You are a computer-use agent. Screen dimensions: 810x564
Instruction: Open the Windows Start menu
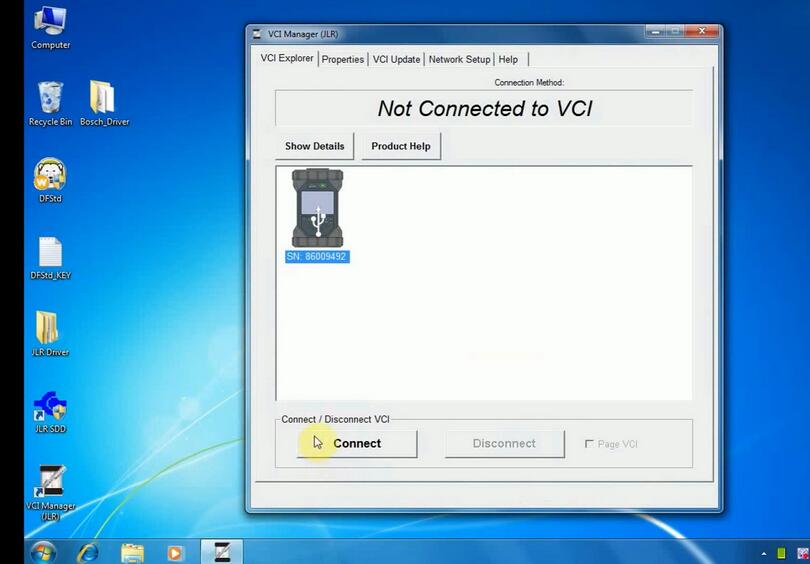click(x=43, y=553)
